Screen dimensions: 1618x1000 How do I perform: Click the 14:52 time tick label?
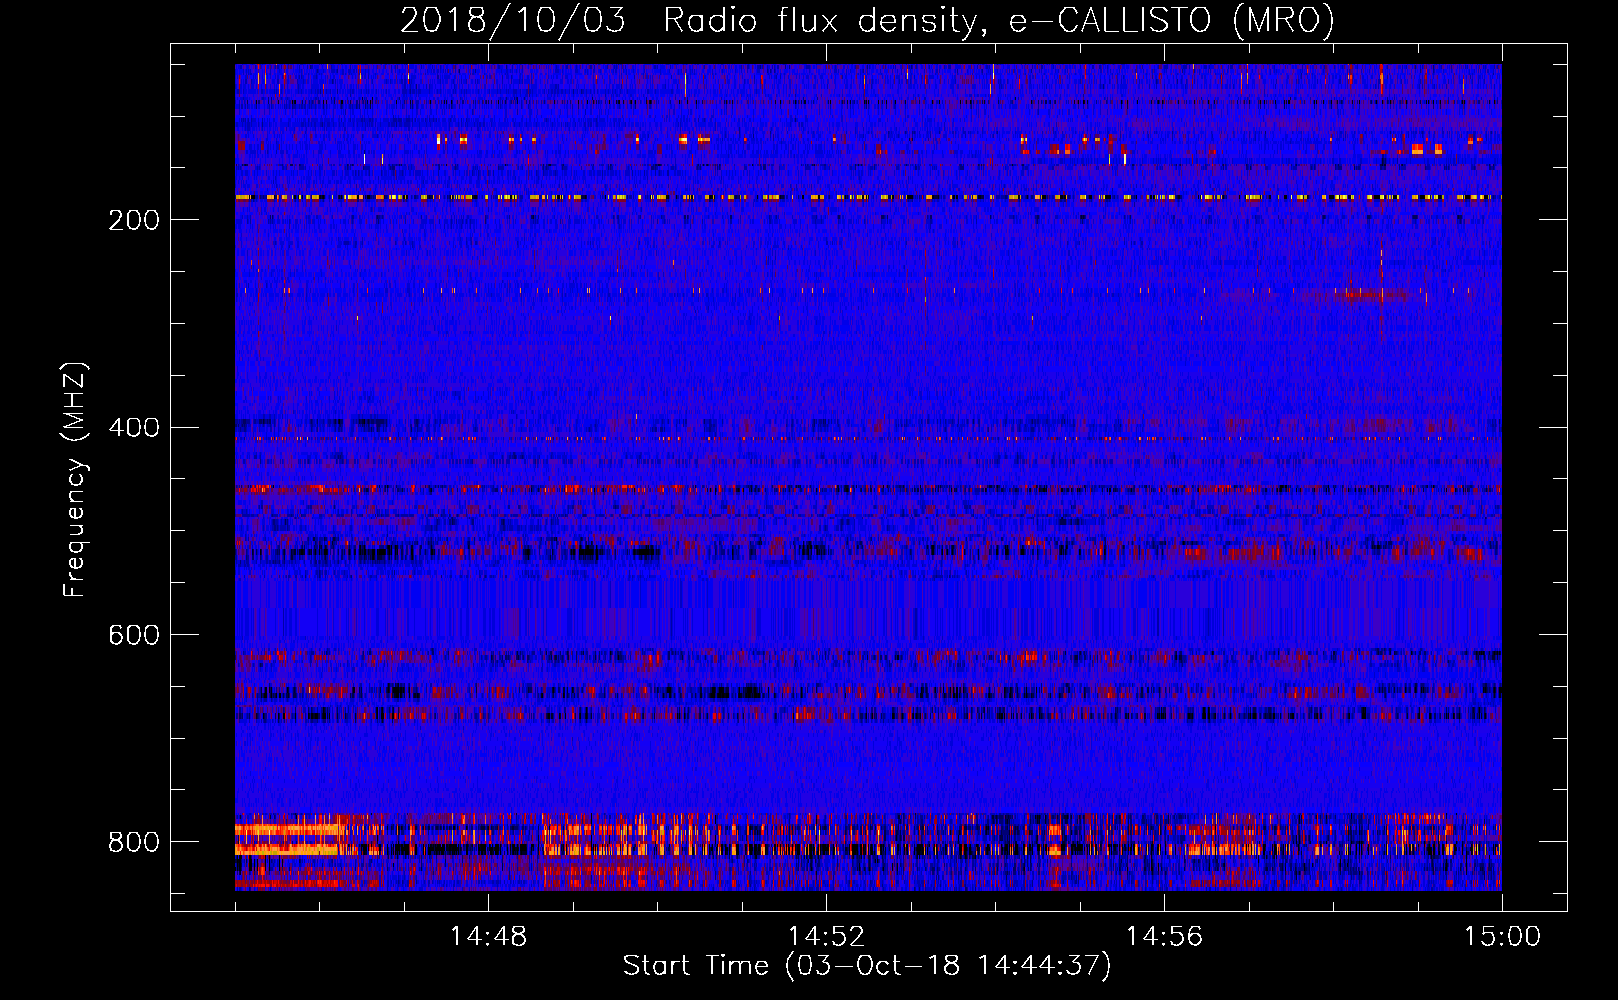[826, 937]
